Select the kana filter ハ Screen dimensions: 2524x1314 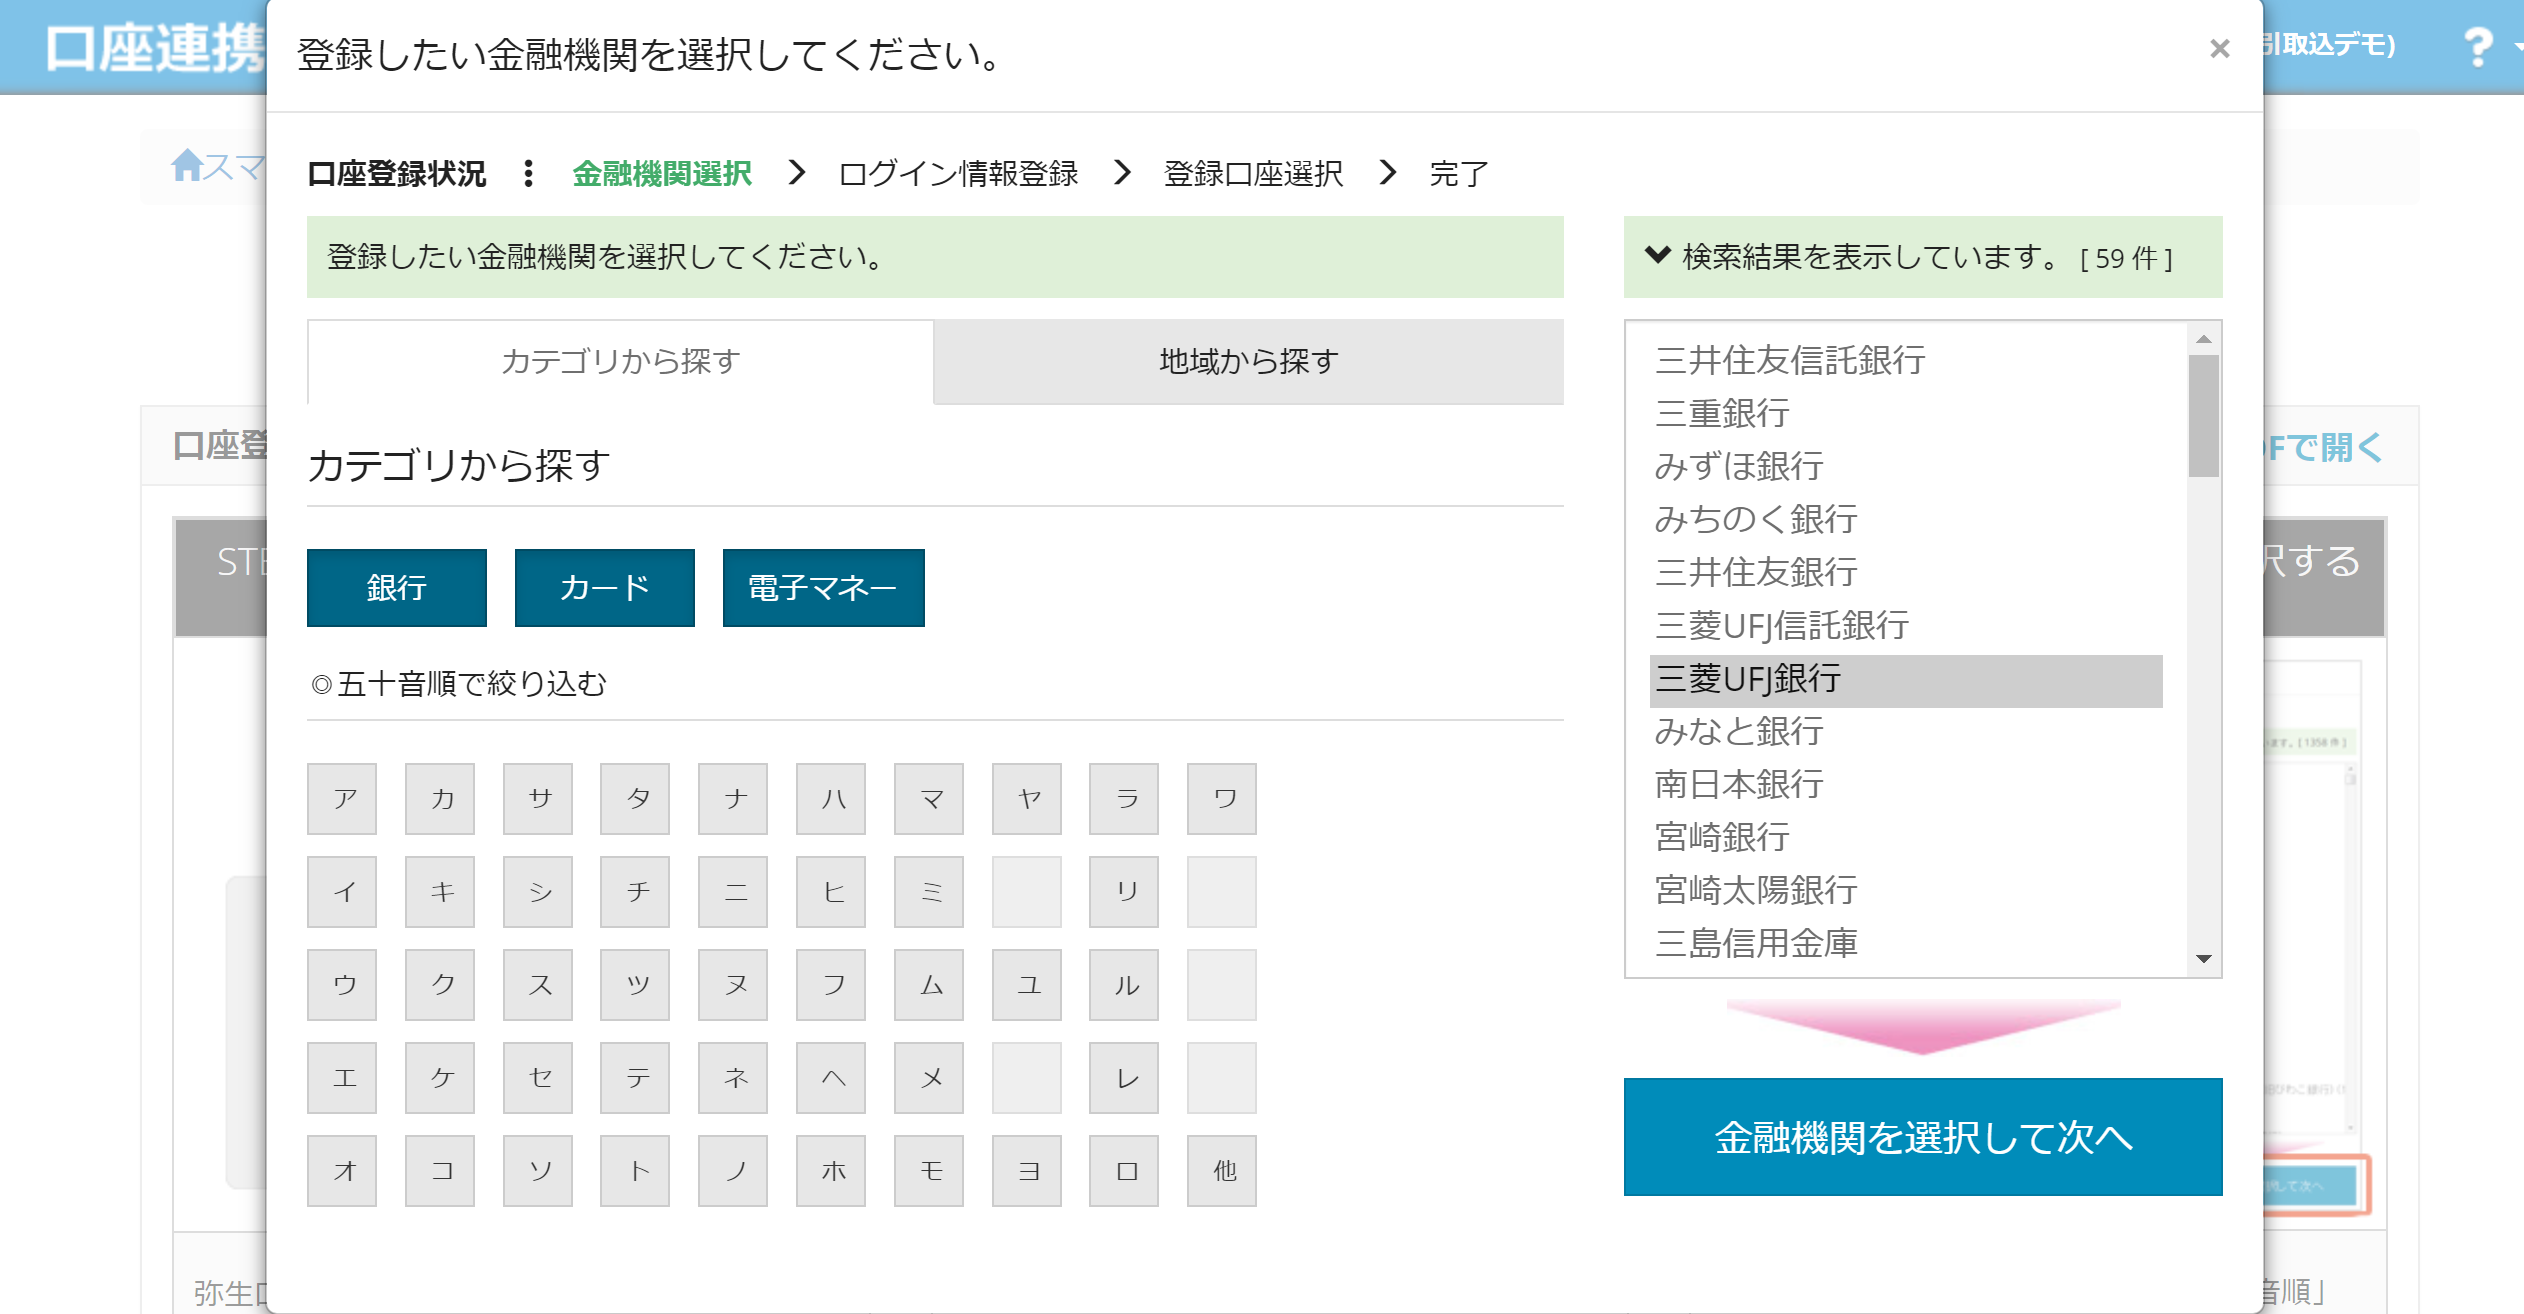[x=831, y=799]
